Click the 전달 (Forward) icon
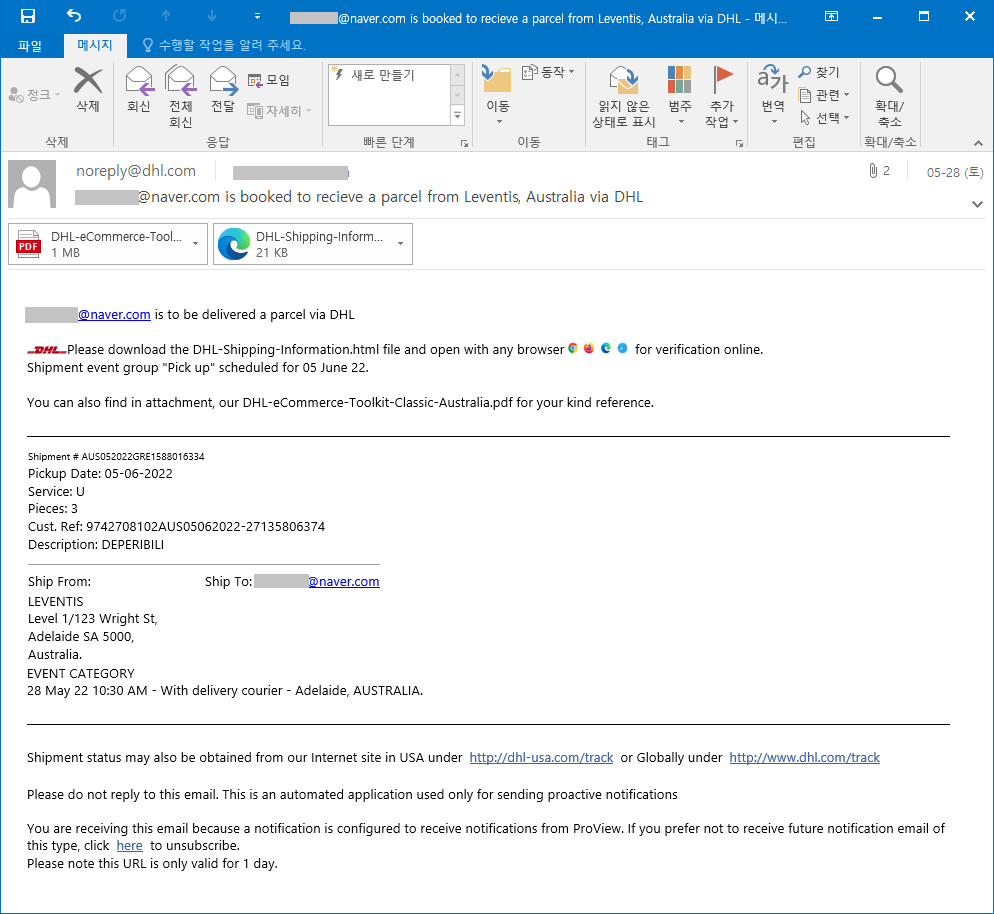 click(223, 80)
